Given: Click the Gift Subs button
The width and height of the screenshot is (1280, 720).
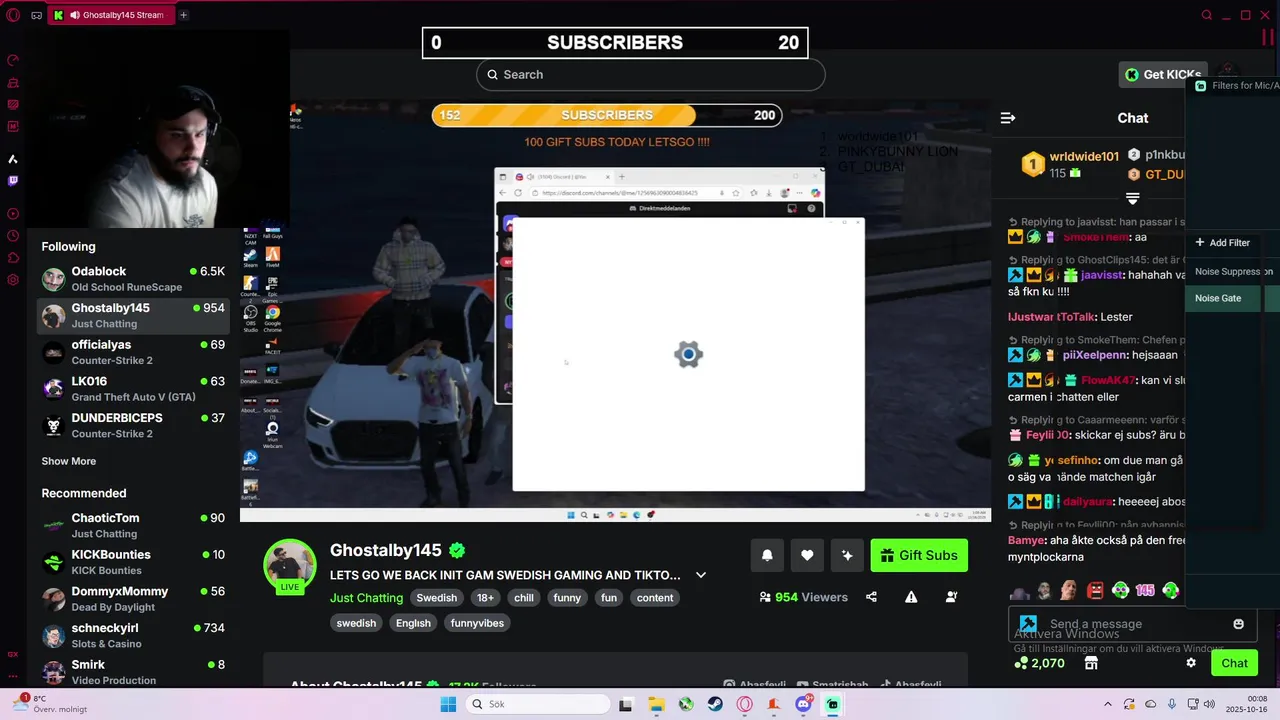Looking at the screenshot, I should tap(919, 555).
